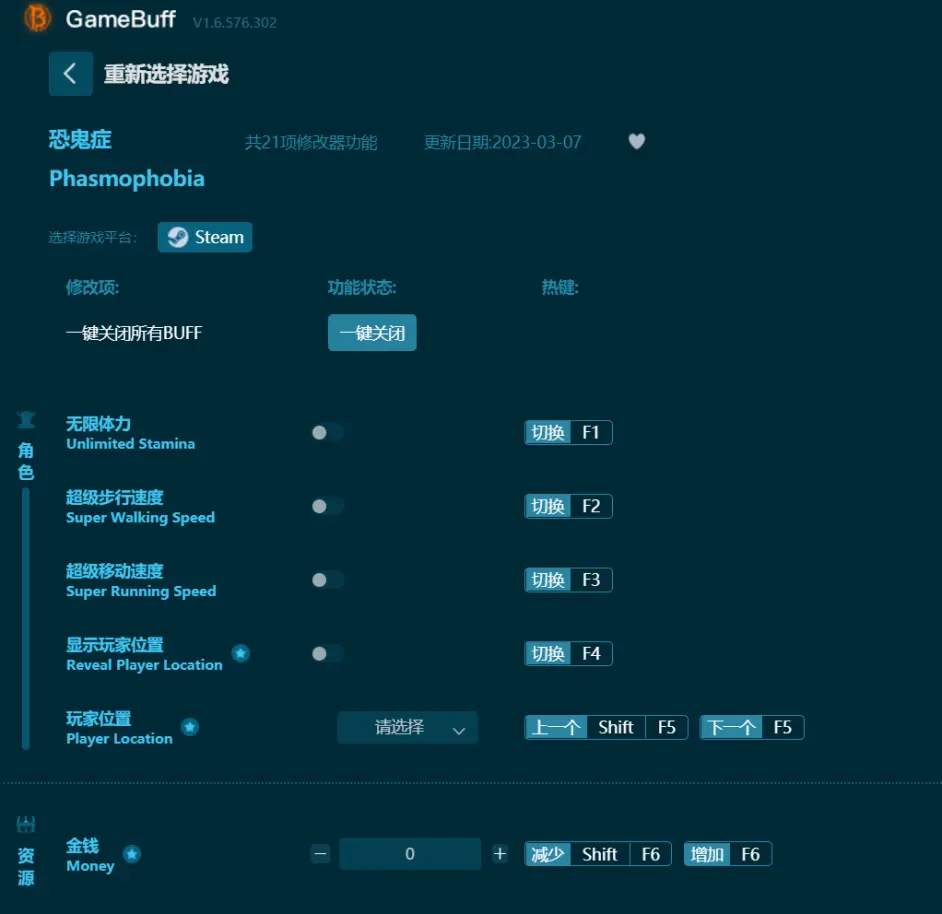Click the 资源 resources sidebar icon
942x914 pixels.
point(26,824)
